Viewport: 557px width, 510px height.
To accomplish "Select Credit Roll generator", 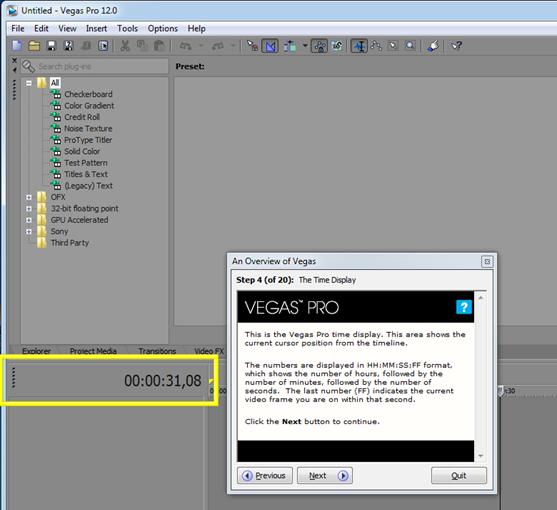I will point(82,117).
